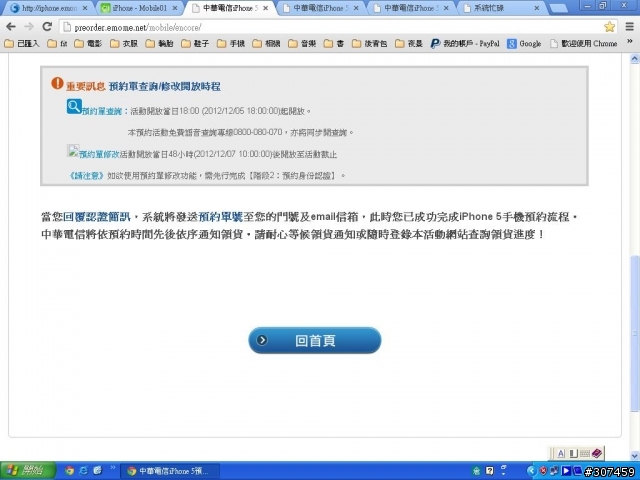
Task: Click the help question mark taskbar icon
Action: (490, 471)
